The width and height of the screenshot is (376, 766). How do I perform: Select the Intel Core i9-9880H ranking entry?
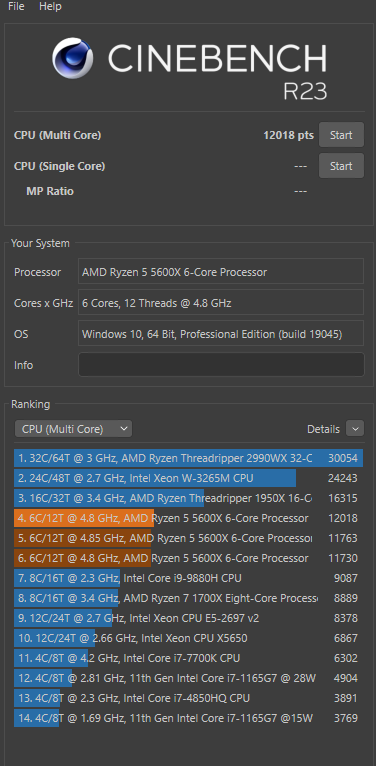point(188,578)
